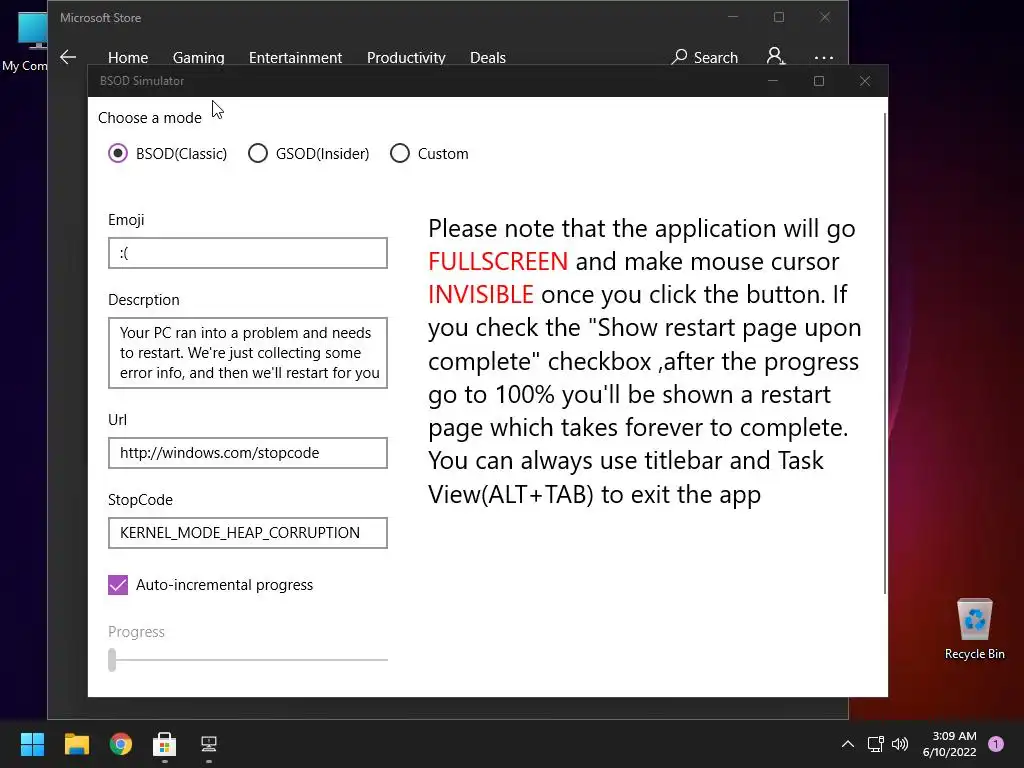This screenshot has height=768, width=1024.
Task: Open Google Chrome from taskbar
Action: (121, 744)
